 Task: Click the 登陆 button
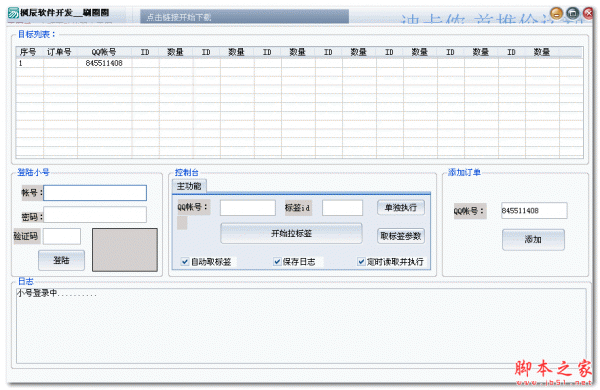61,260
